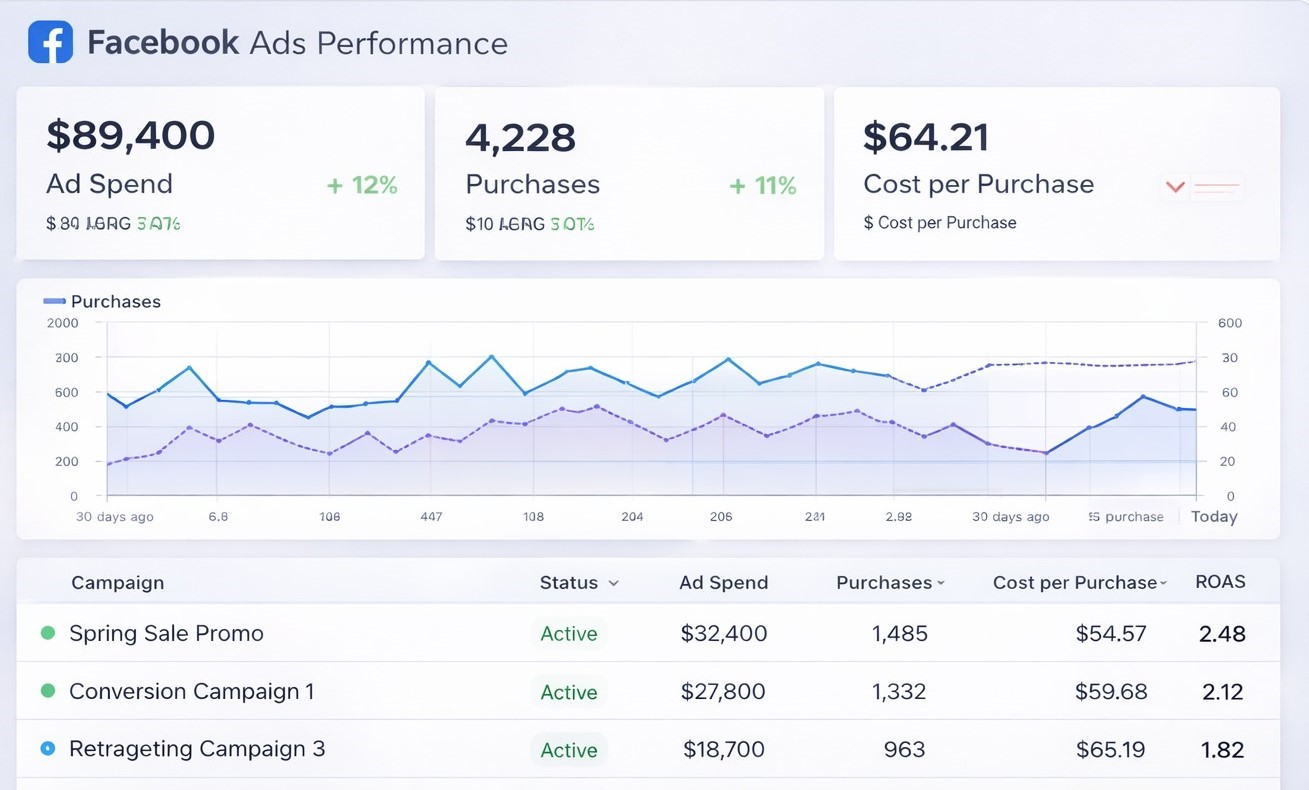This screenshot has height=790, width=1309.
Task: Select the Ad Spend column header
Action: pyautogui.click(x=723, y=583)
